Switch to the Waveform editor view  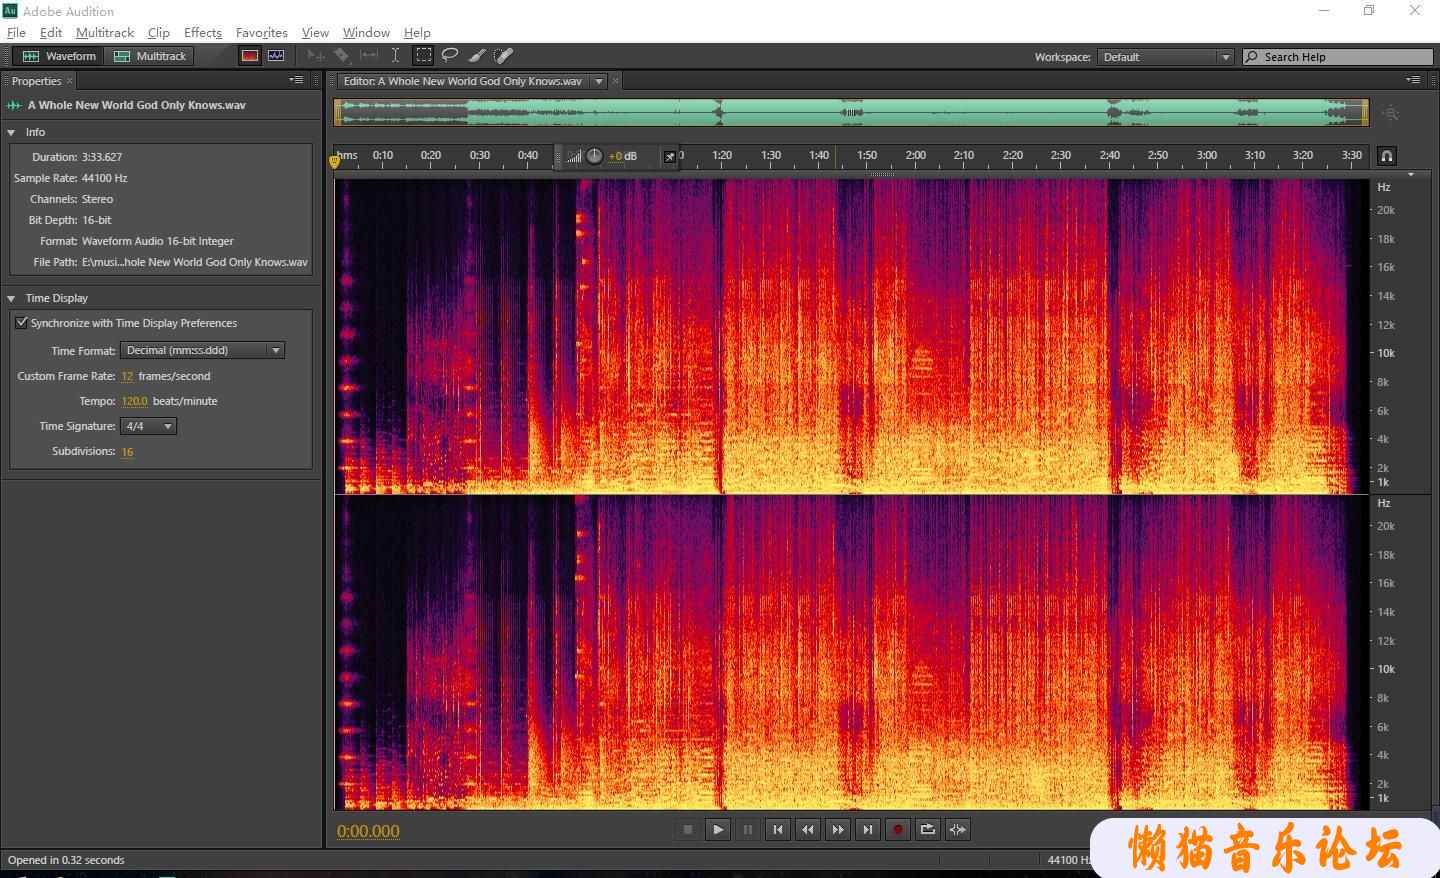(59, 56)
